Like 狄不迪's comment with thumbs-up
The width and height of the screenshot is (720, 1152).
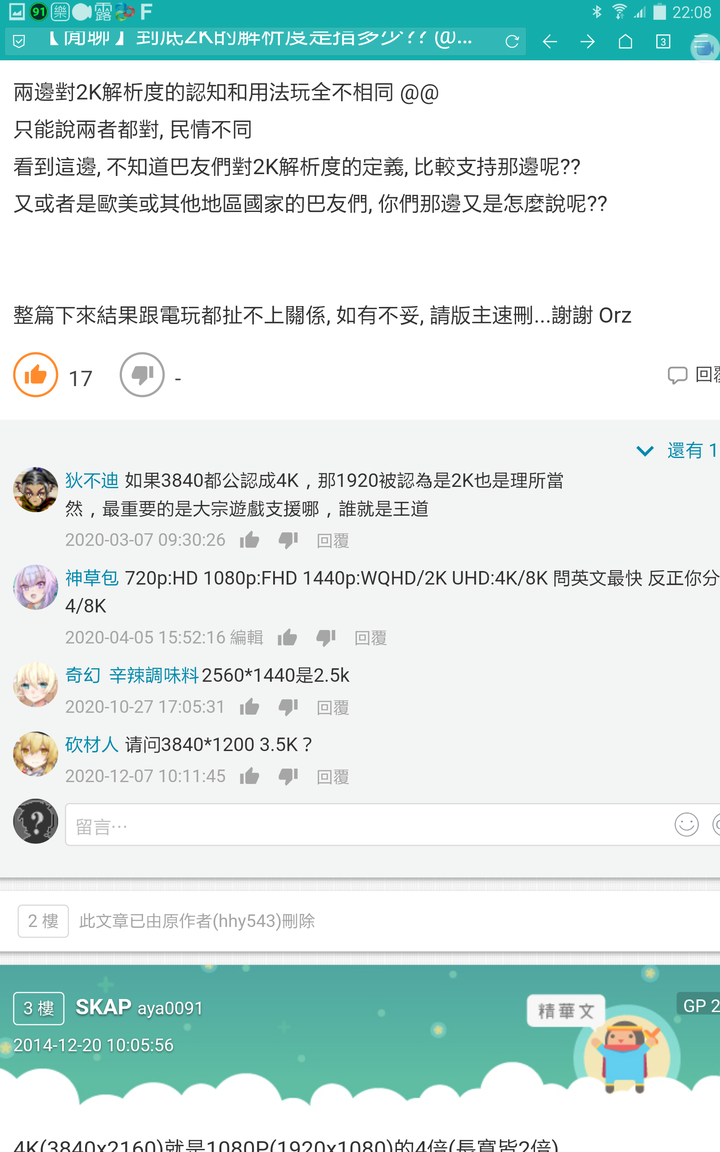click(x=250, y=540)
